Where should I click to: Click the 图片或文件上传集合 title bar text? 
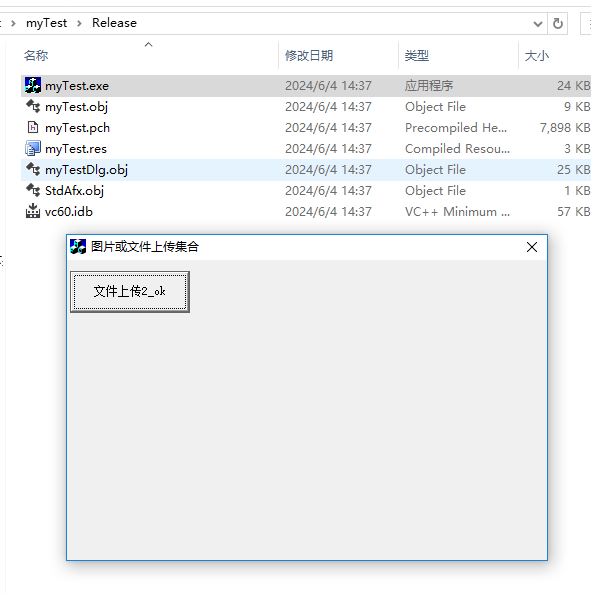145,247
